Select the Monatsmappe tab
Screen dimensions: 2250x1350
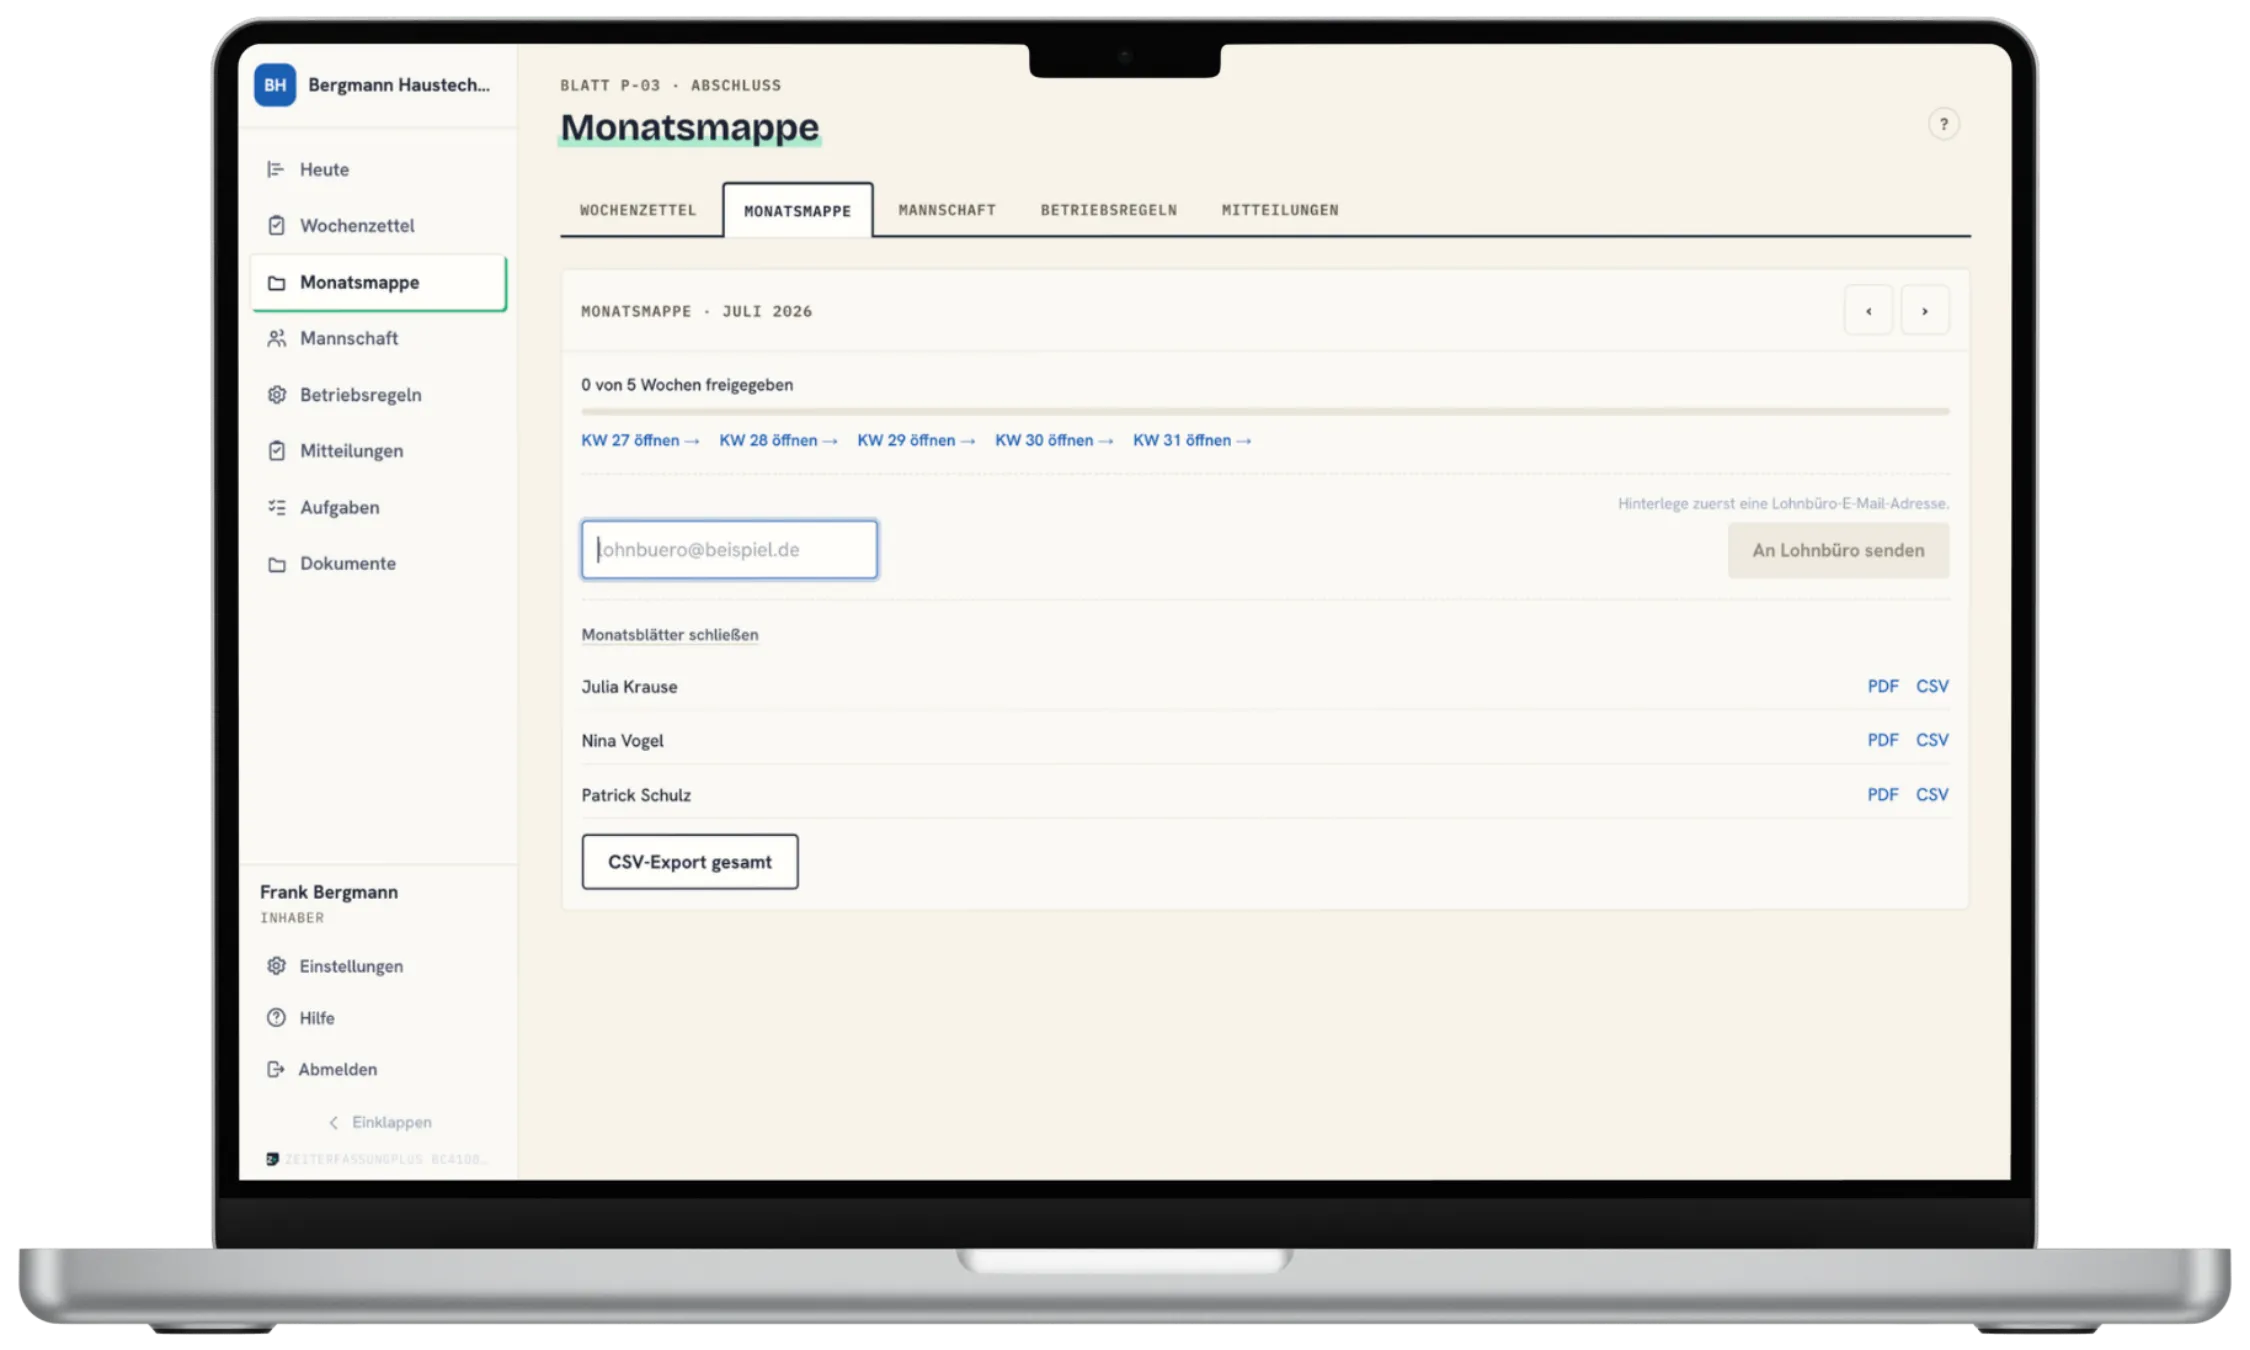coord(797,210)
